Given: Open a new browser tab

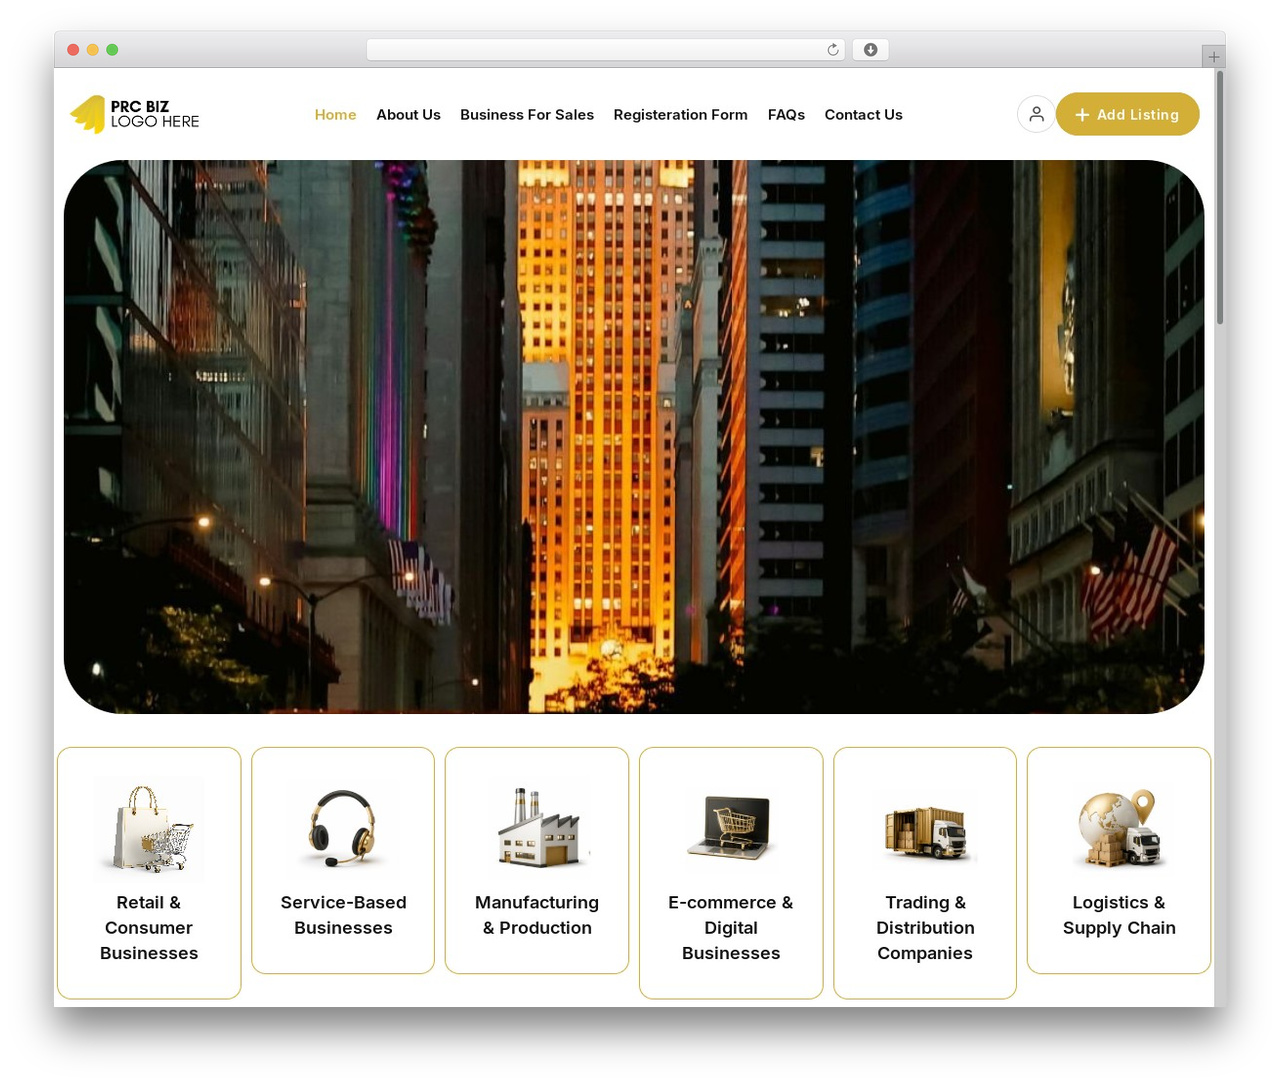Looking at the screenshot, I should [1214, 56].
